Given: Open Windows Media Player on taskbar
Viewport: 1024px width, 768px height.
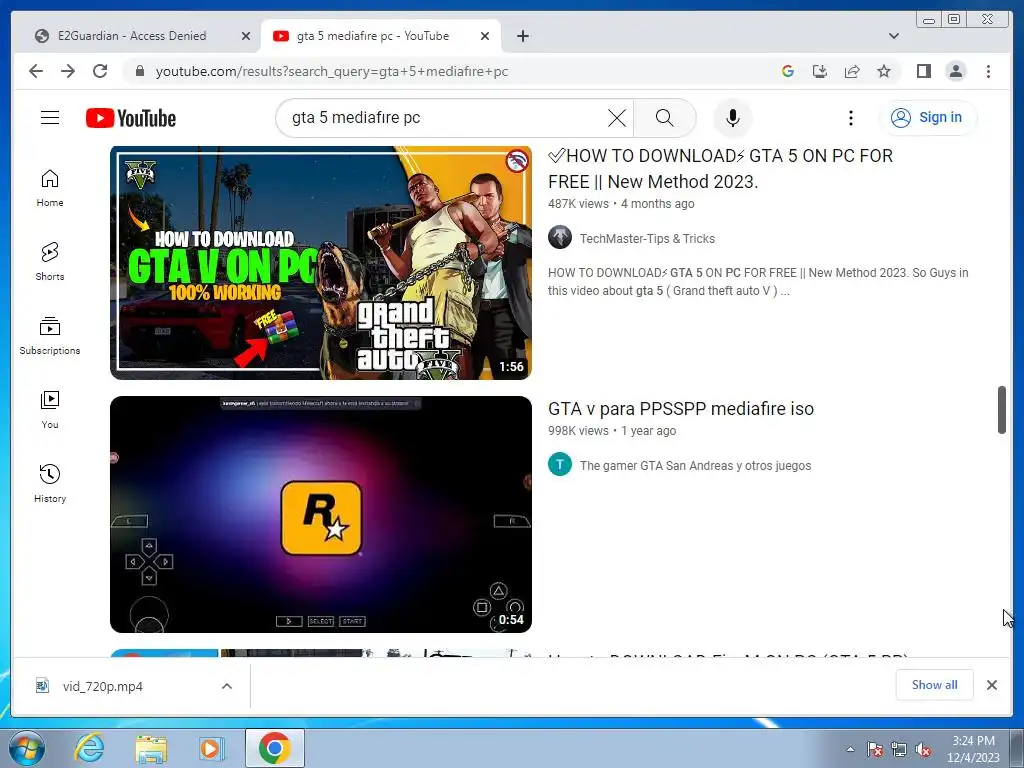Looking at the screenshot, I should (211, 748).
